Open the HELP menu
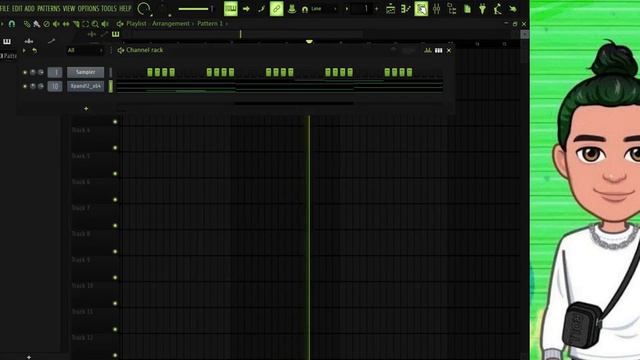This screenshot has height=360, width=640. coord(125,8)
